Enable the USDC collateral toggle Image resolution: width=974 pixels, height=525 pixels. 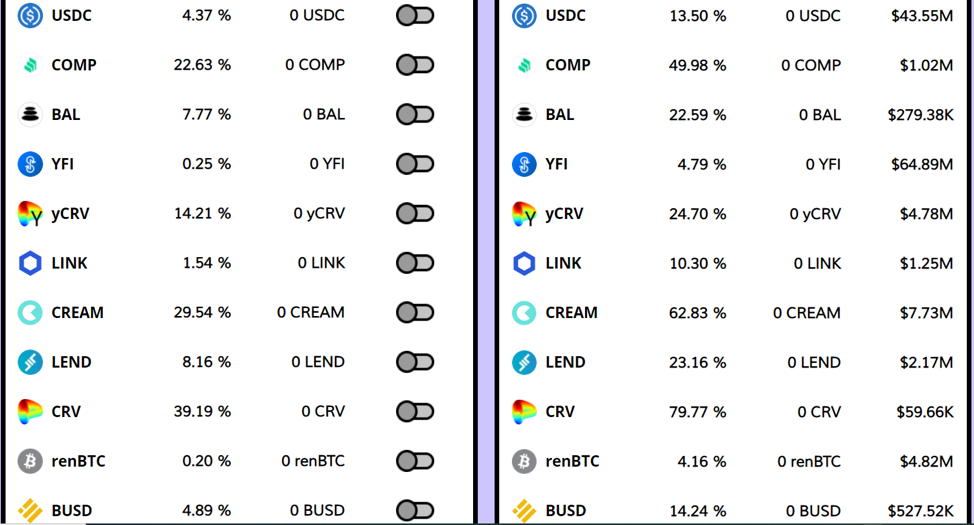click(415, 16)
